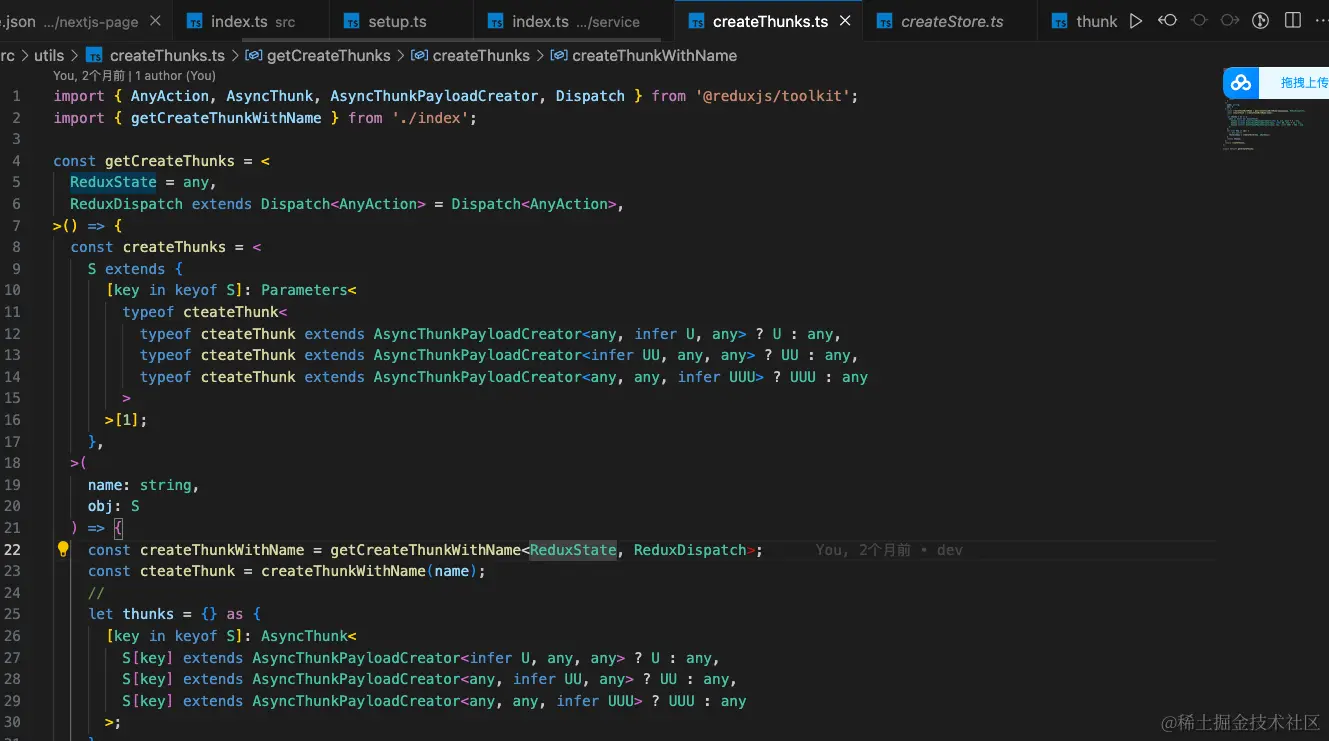The image size is (1329, 741).
Task: Click the './index' string on line 2
Action: point(430,118)
